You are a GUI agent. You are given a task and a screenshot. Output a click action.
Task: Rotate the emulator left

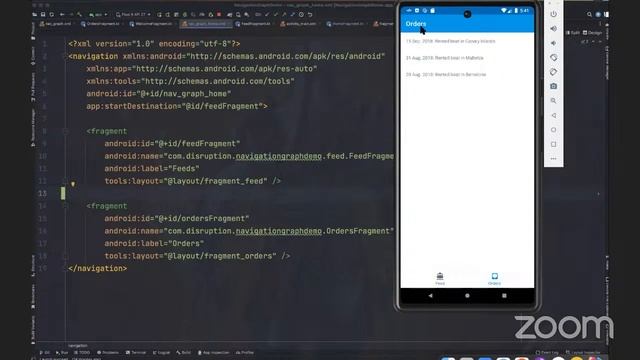coord(553,58)
